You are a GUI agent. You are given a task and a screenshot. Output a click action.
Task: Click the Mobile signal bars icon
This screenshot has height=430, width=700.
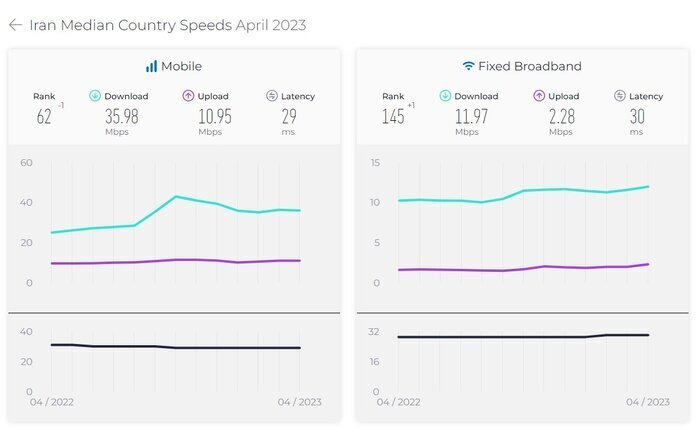pos(151,67)
